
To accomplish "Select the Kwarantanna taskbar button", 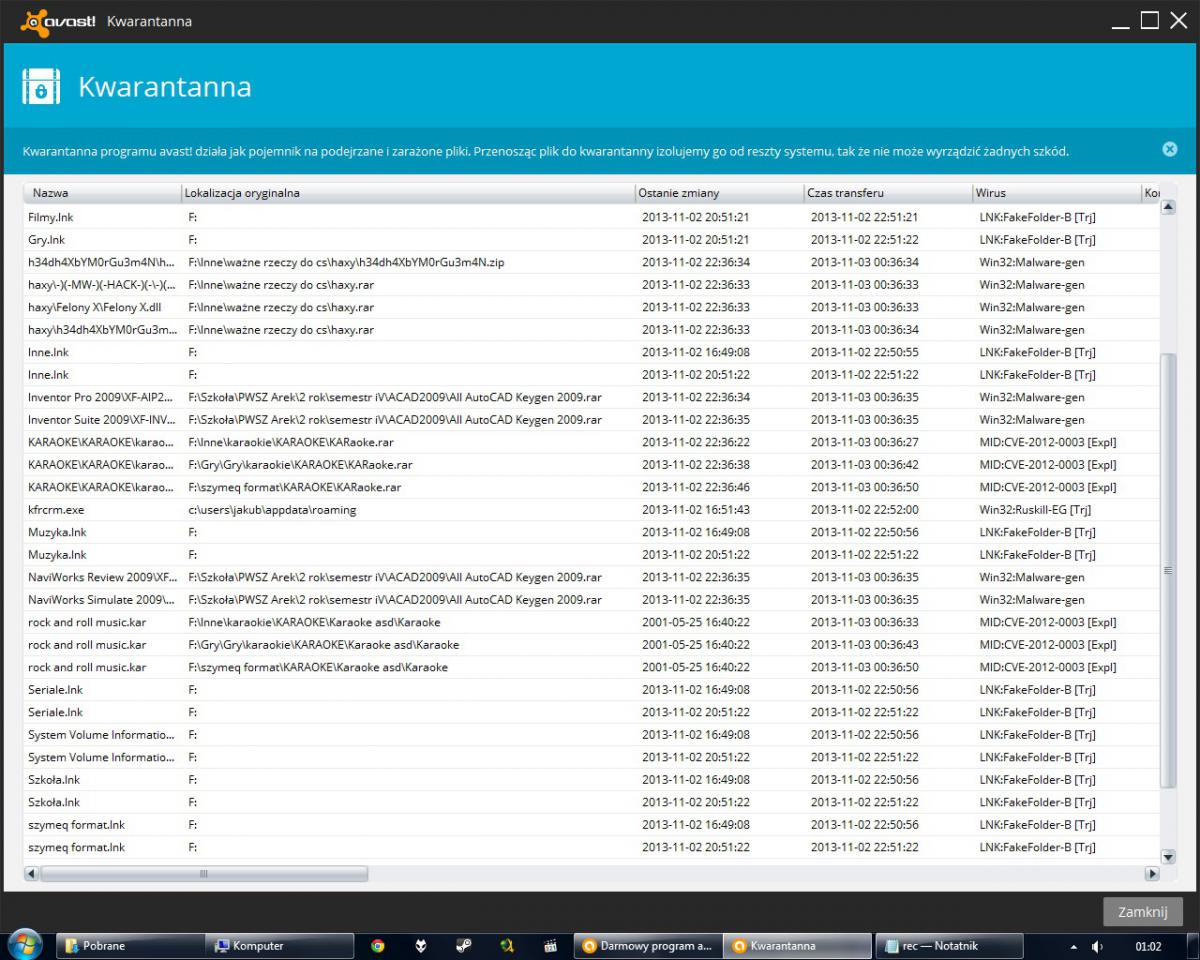I will click(x=797, y=946).
